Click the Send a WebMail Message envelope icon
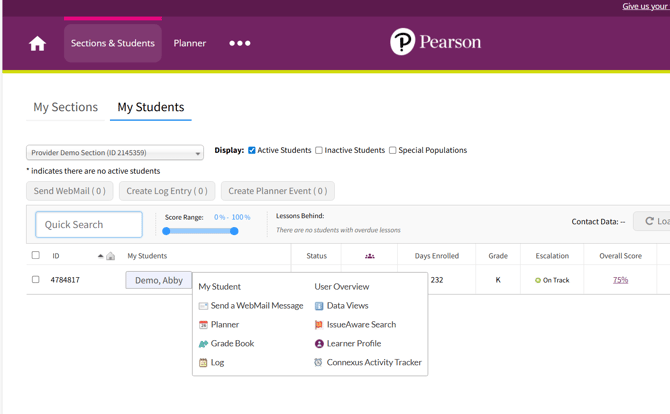The width and height of the screenshot is (670, 414). point(203,306)
